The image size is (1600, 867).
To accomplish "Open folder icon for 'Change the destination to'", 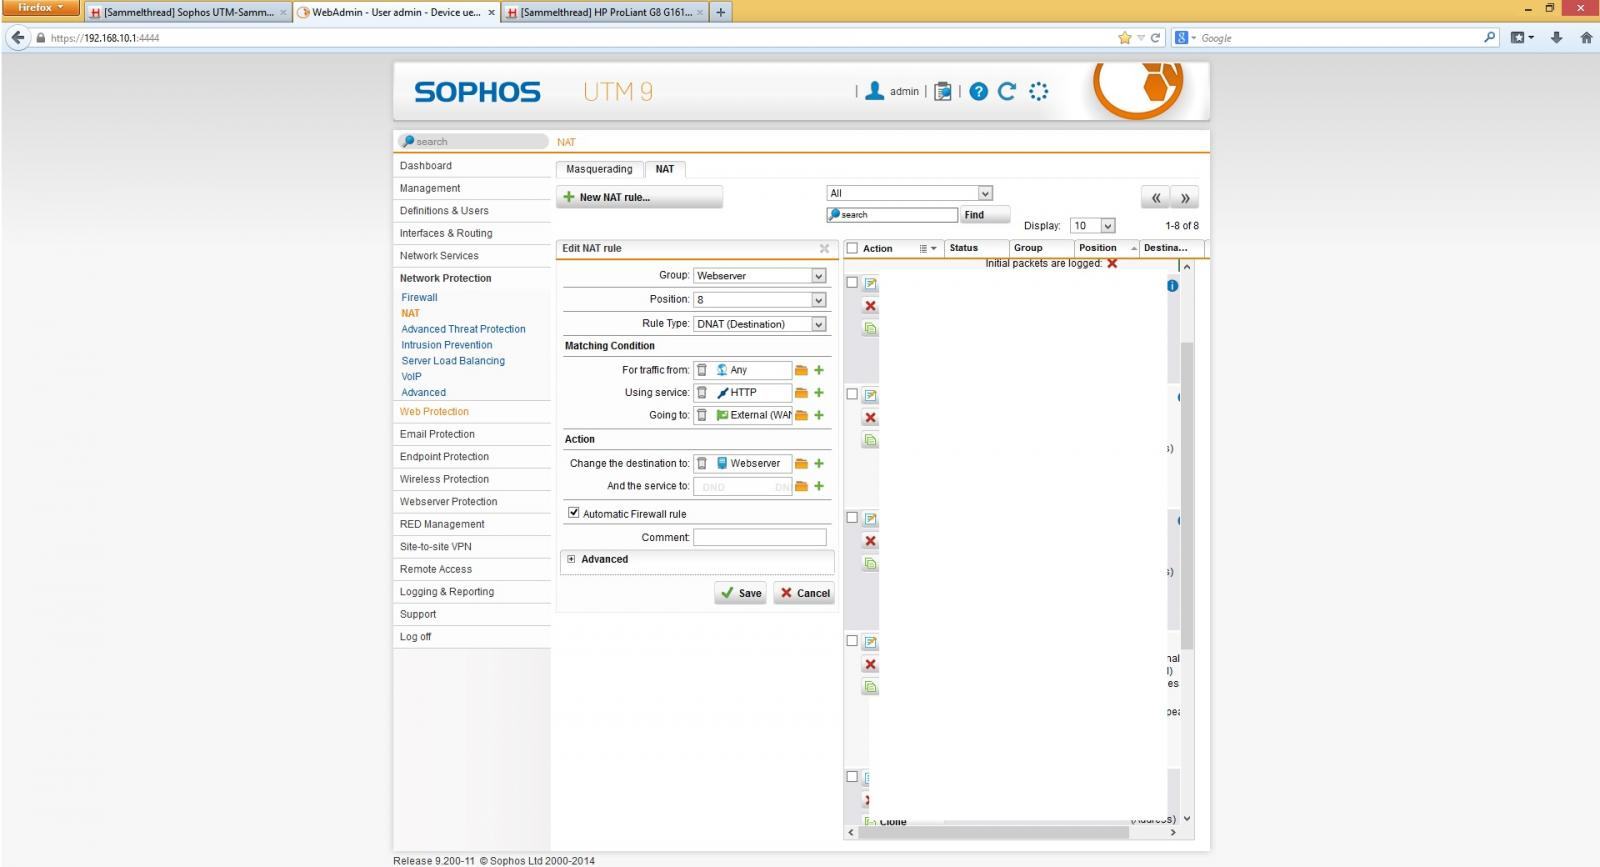I will point(801,463).
